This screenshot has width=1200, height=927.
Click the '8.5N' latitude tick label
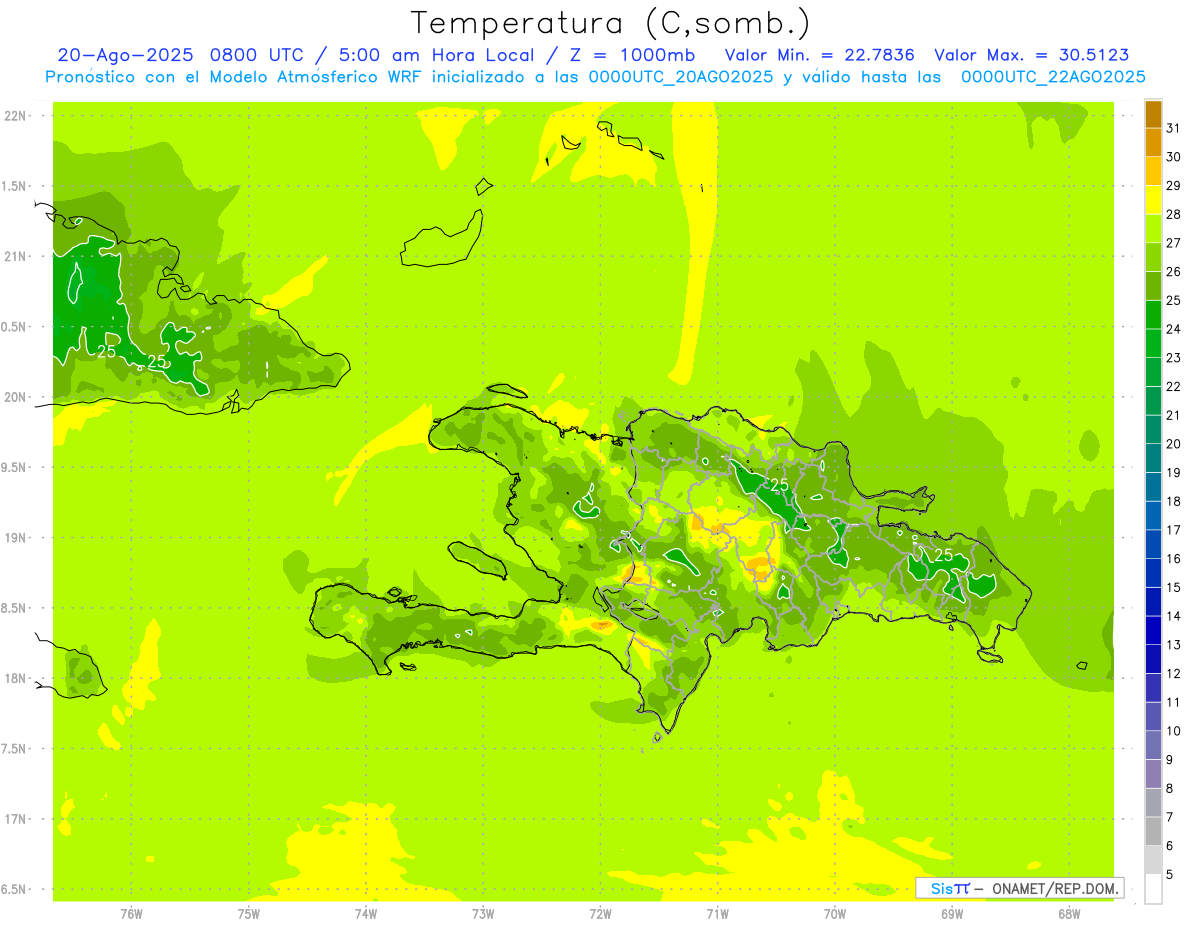pyautogui.click(x=15, y=608)
